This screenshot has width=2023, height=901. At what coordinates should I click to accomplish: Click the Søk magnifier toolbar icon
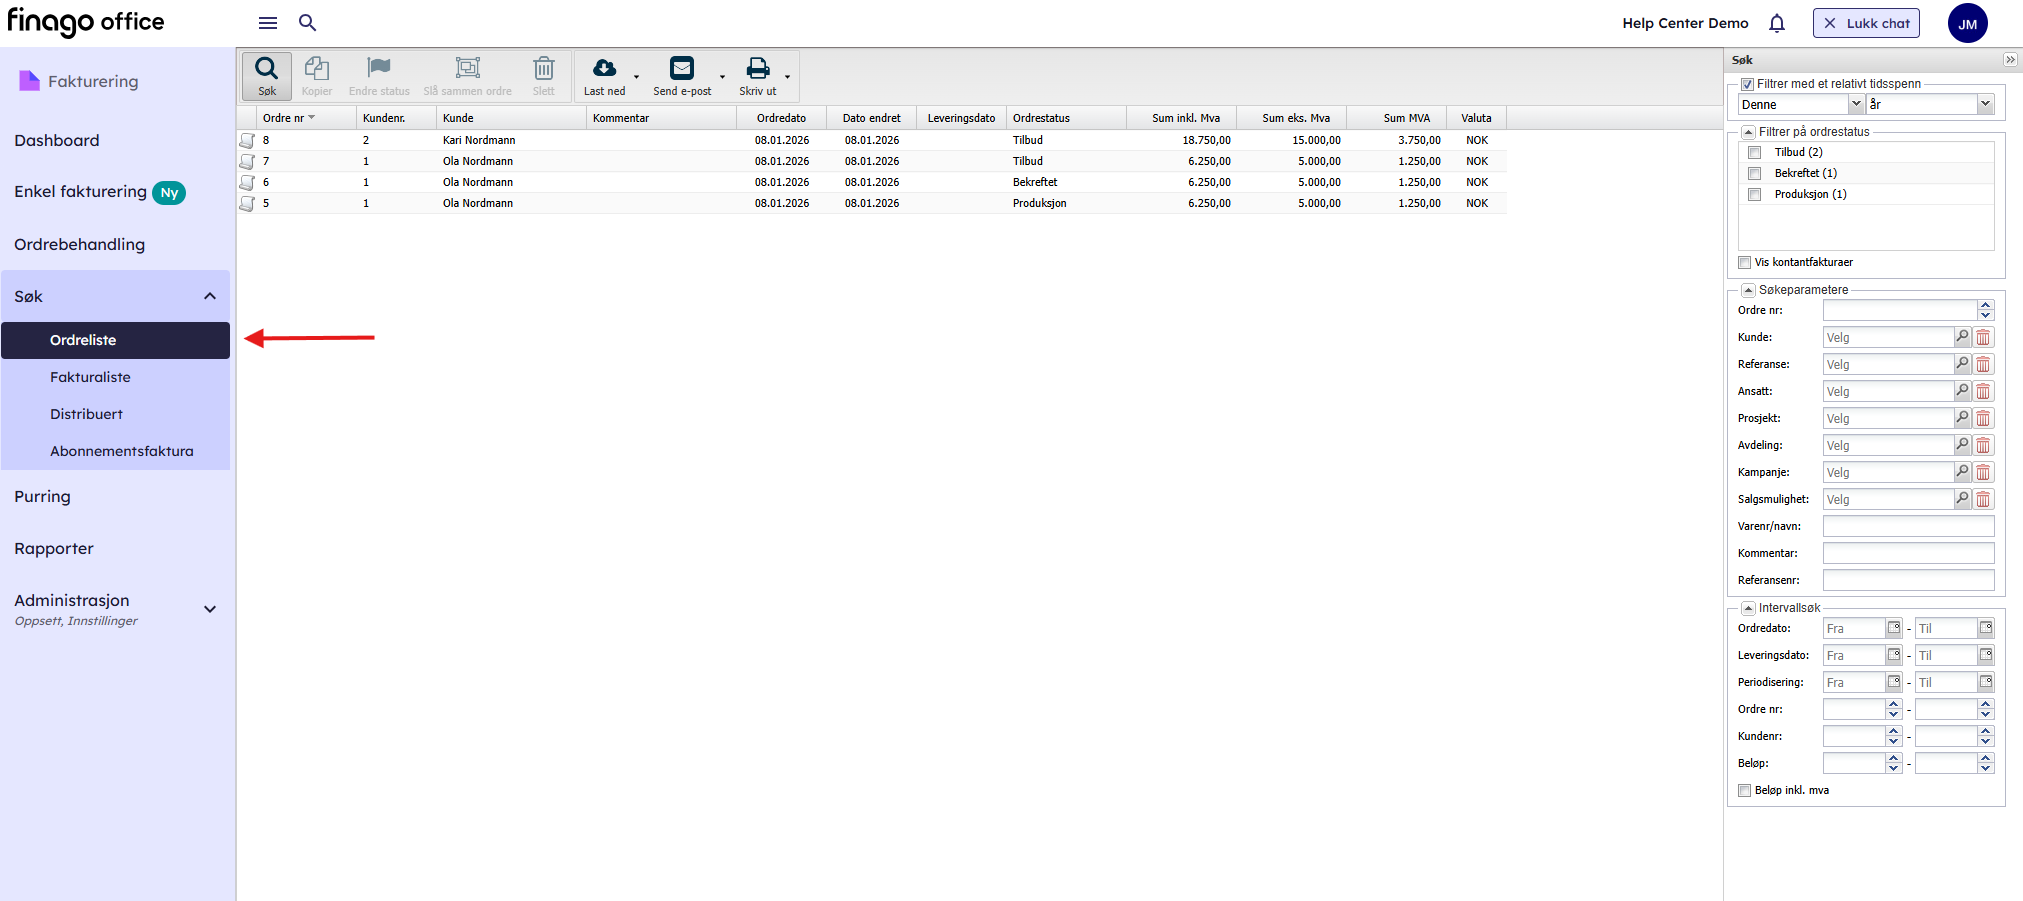[x=266, y=69]
